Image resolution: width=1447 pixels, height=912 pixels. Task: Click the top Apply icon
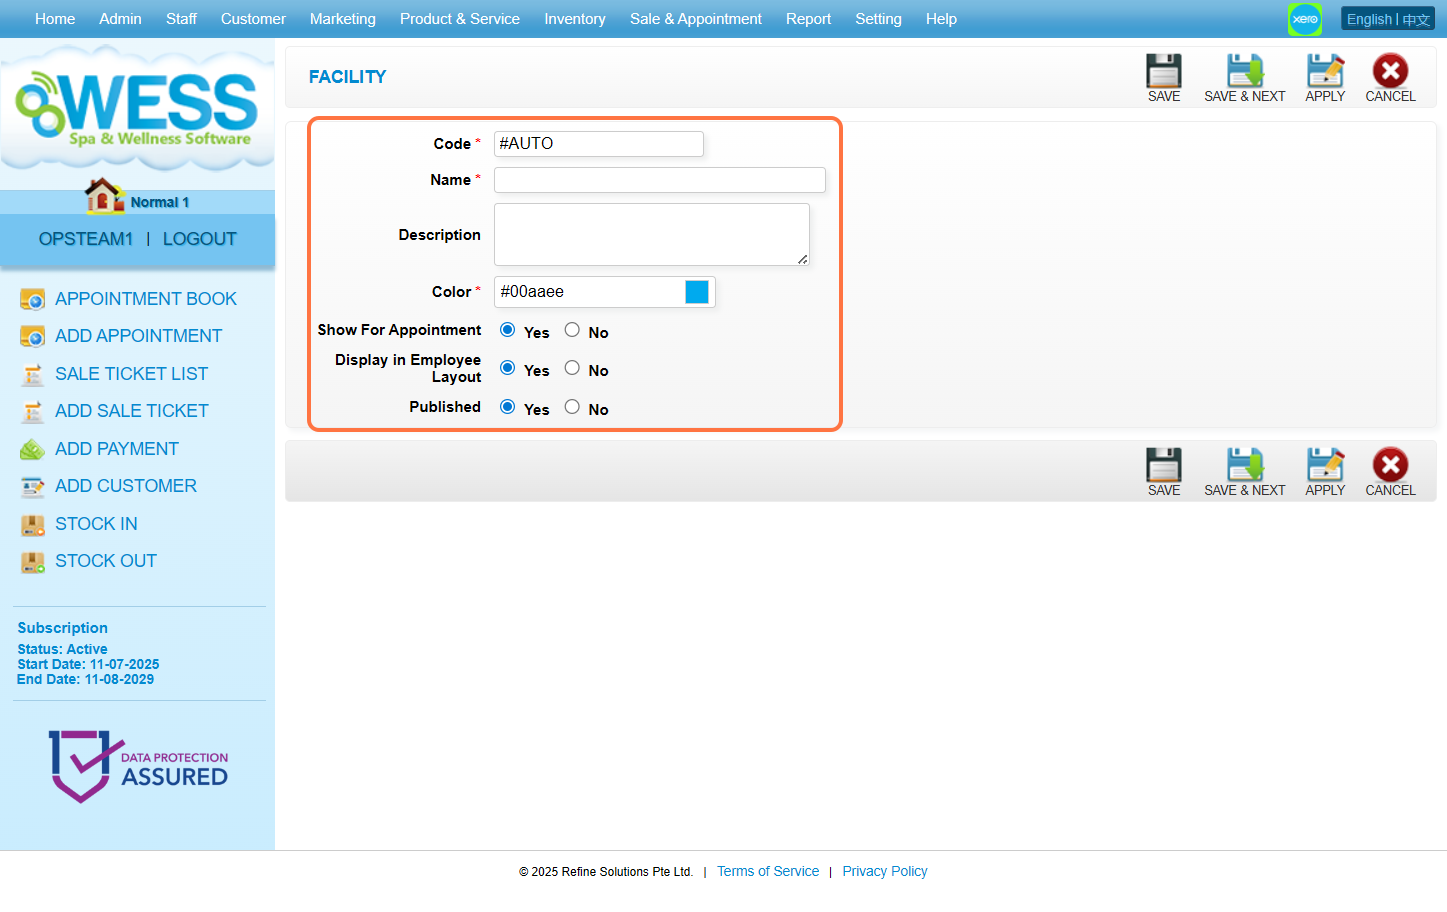(x=1325, y=71)
